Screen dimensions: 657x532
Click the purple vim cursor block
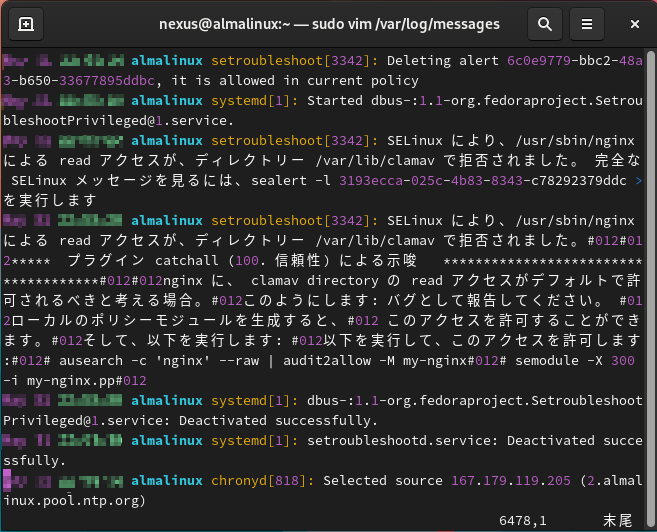8,480
